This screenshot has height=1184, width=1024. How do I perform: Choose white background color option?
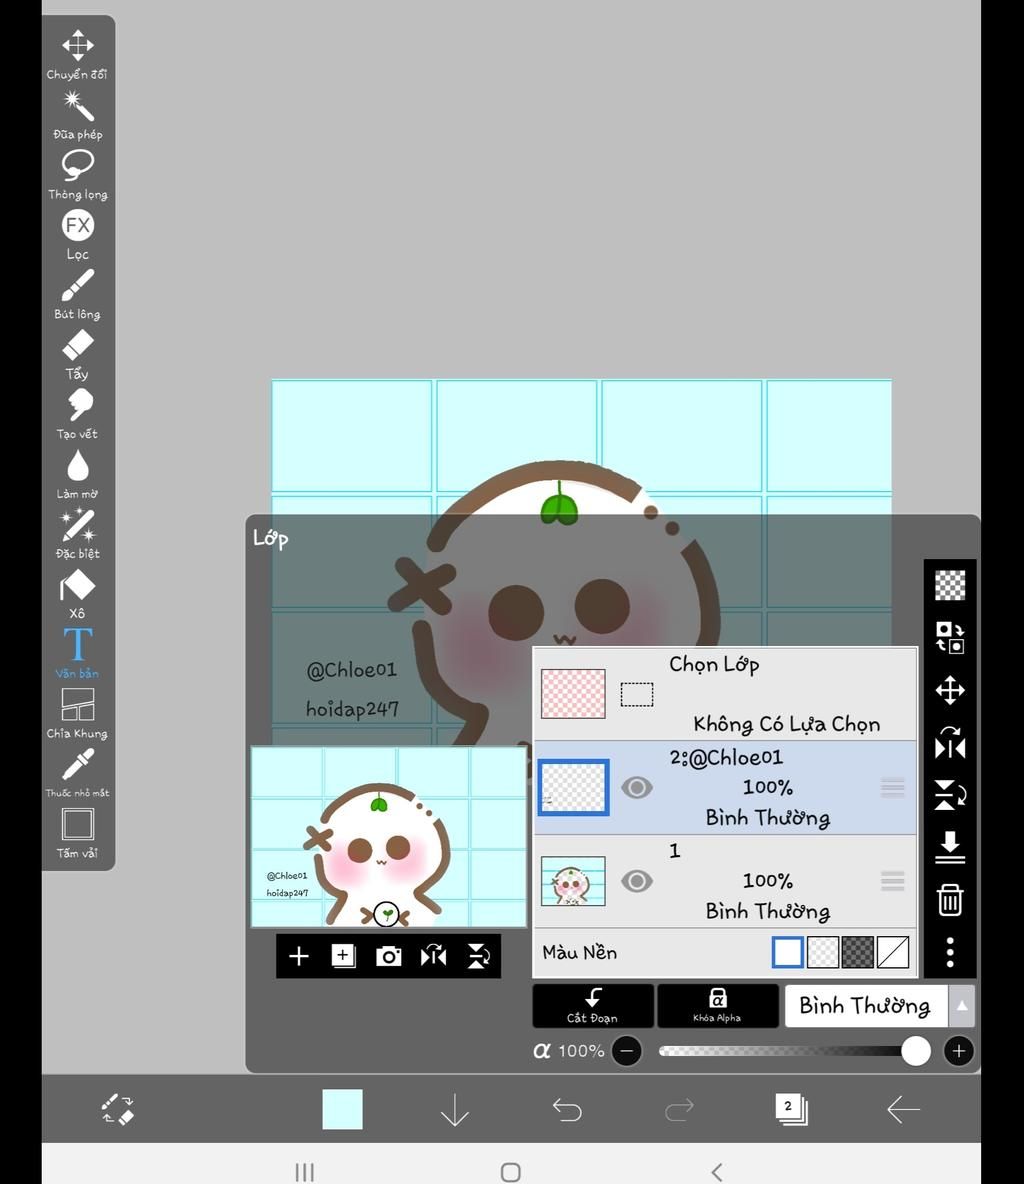[x=788, y=952]
